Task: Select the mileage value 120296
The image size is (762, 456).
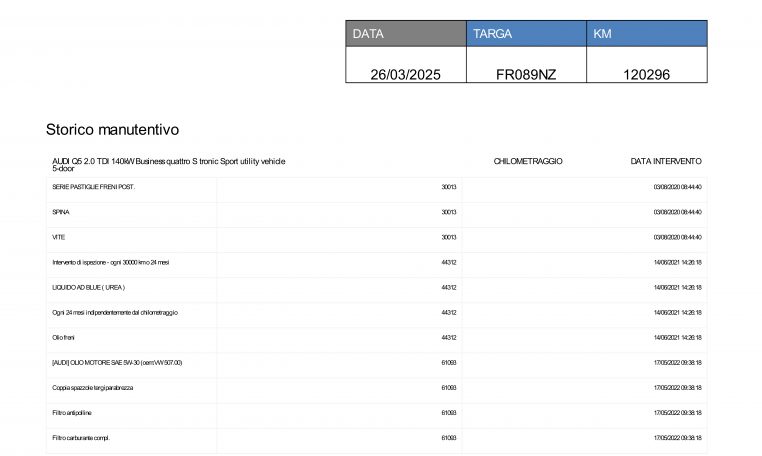Action: (646, 74)
